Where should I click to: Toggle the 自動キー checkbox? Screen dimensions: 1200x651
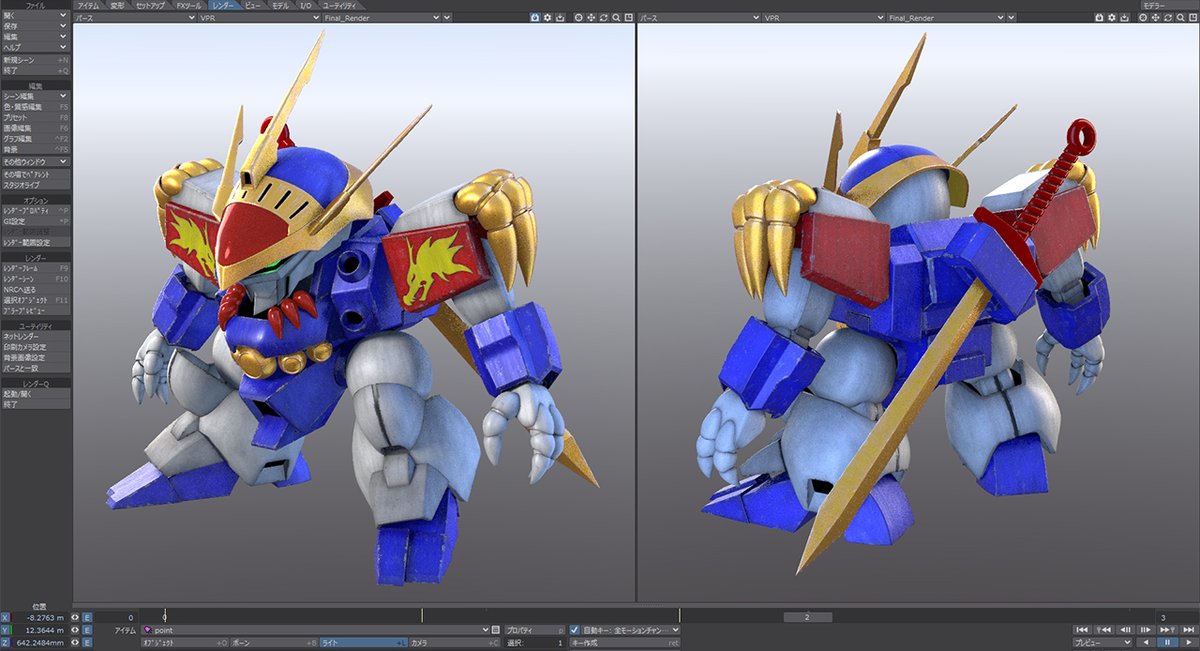coord(574,630)
